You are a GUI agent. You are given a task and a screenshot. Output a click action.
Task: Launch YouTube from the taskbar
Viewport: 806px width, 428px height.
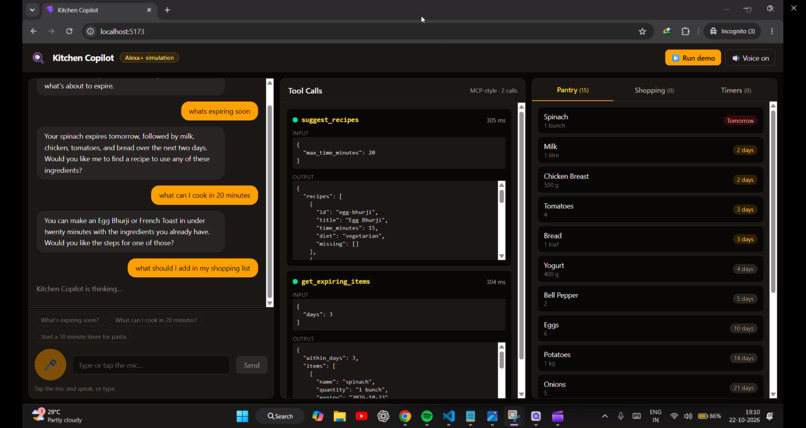[x=361, y=416]
